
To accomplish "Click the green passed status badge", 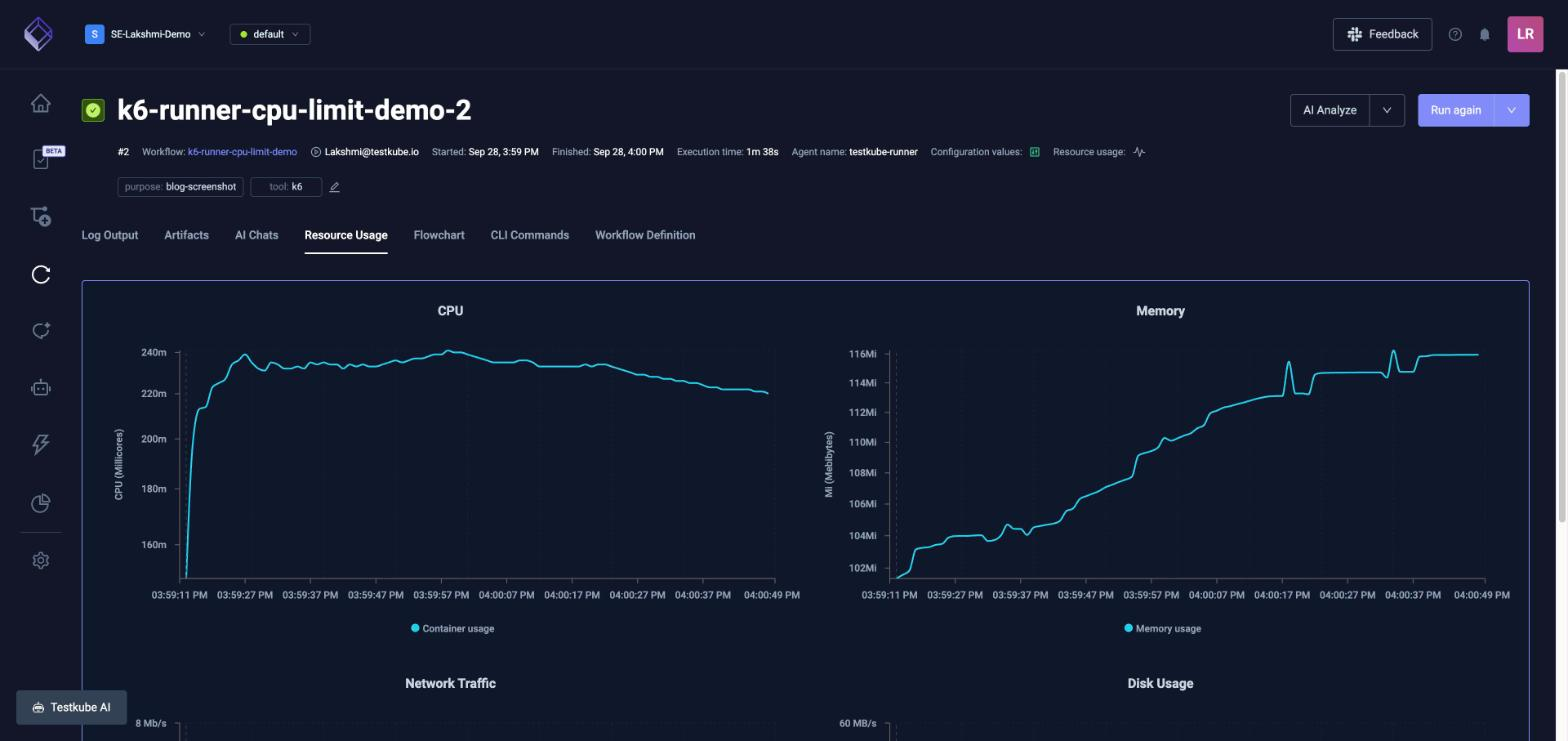I will click(93, 110).
